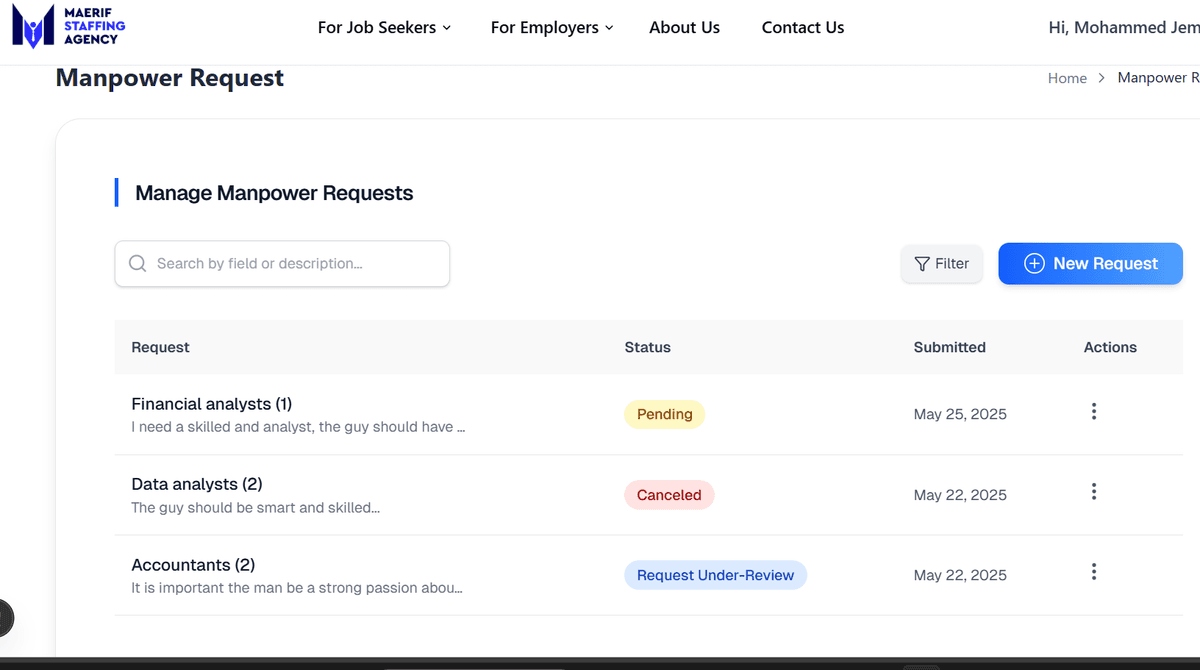
Task: Select the Request Under-Review status badge
Action: tap(715, 575)
